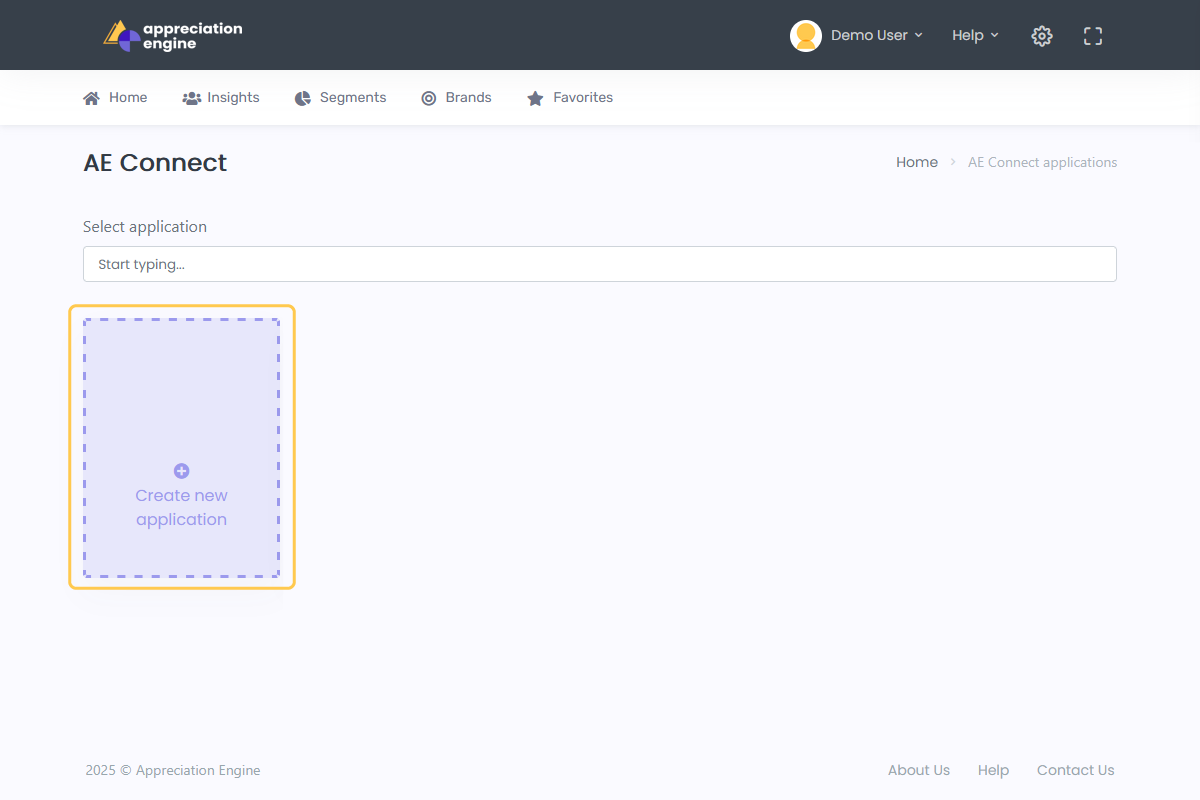Click the plus icon in new application card
The image size is (1200, 800).
pos(181,471)
